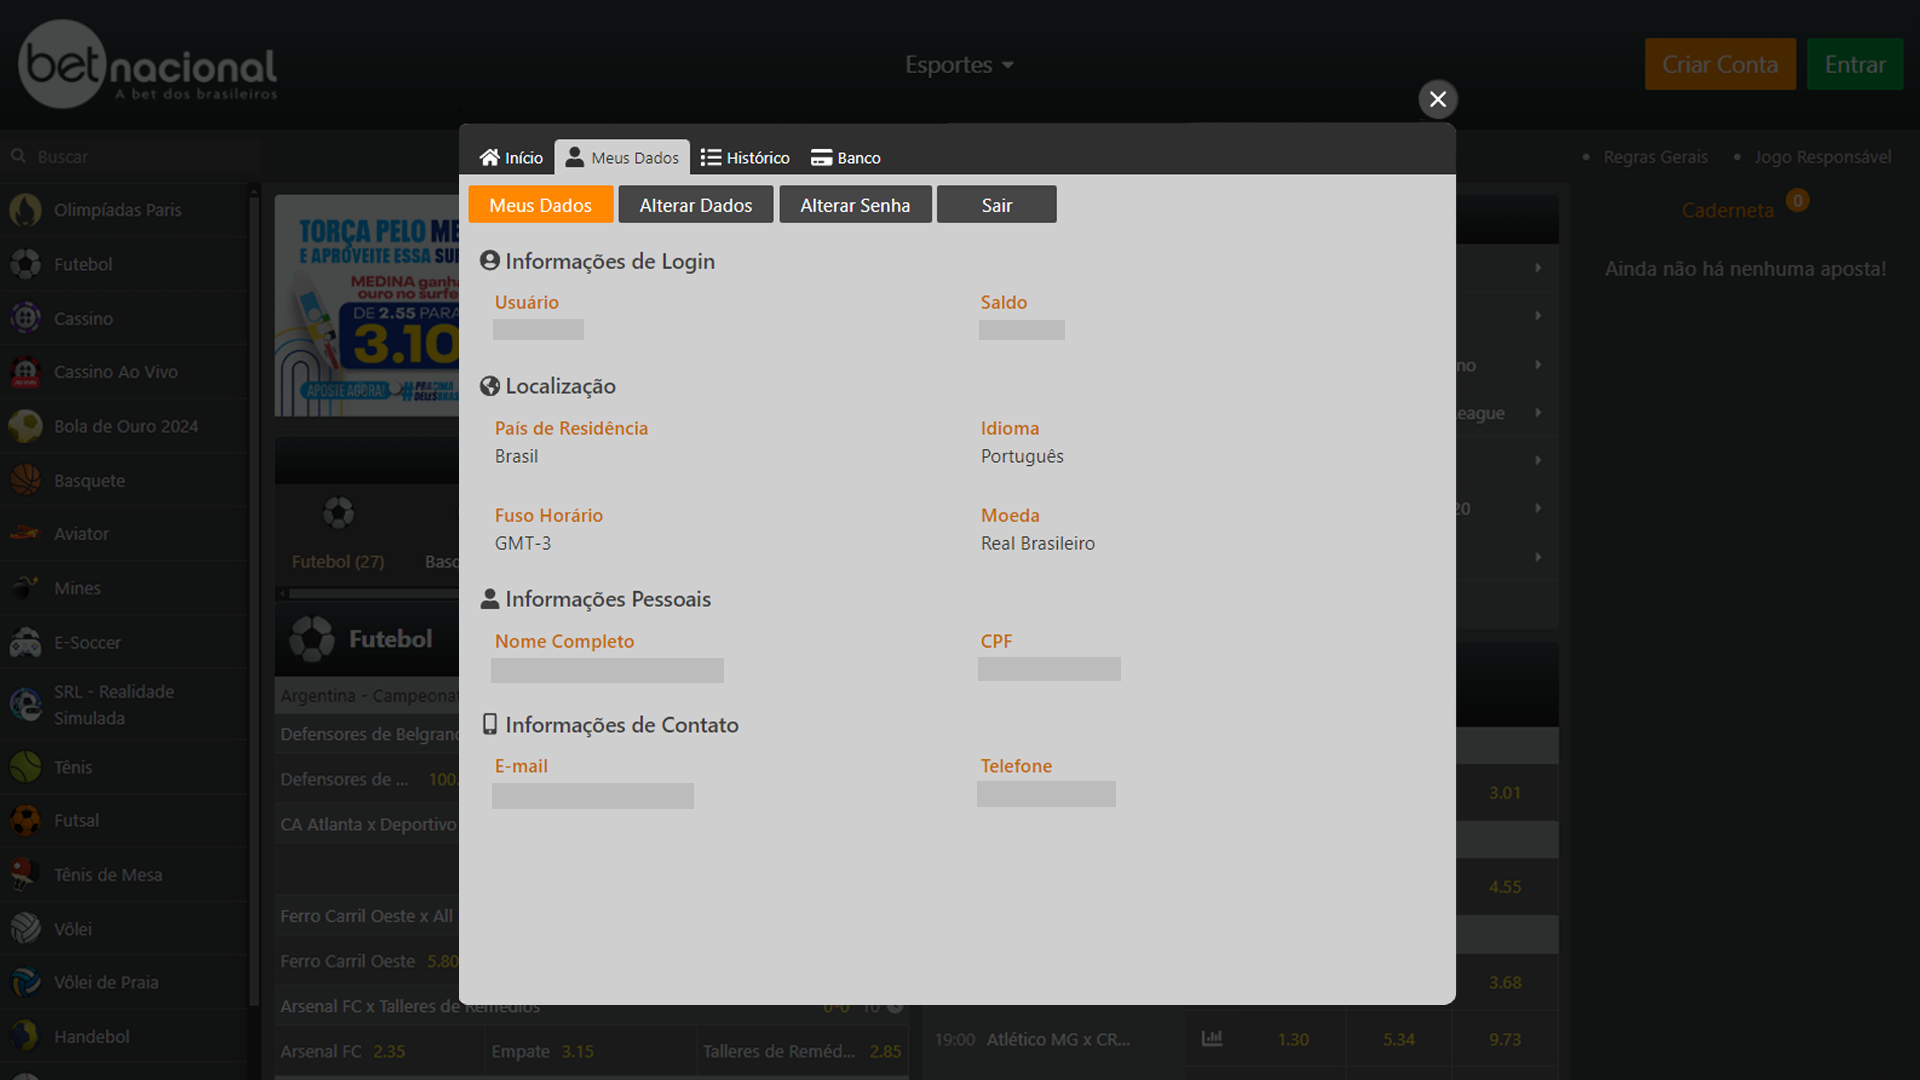Open the Esportes dropdown
Viewport: 1920px width, 1080px height.
(x=958, y=64)
